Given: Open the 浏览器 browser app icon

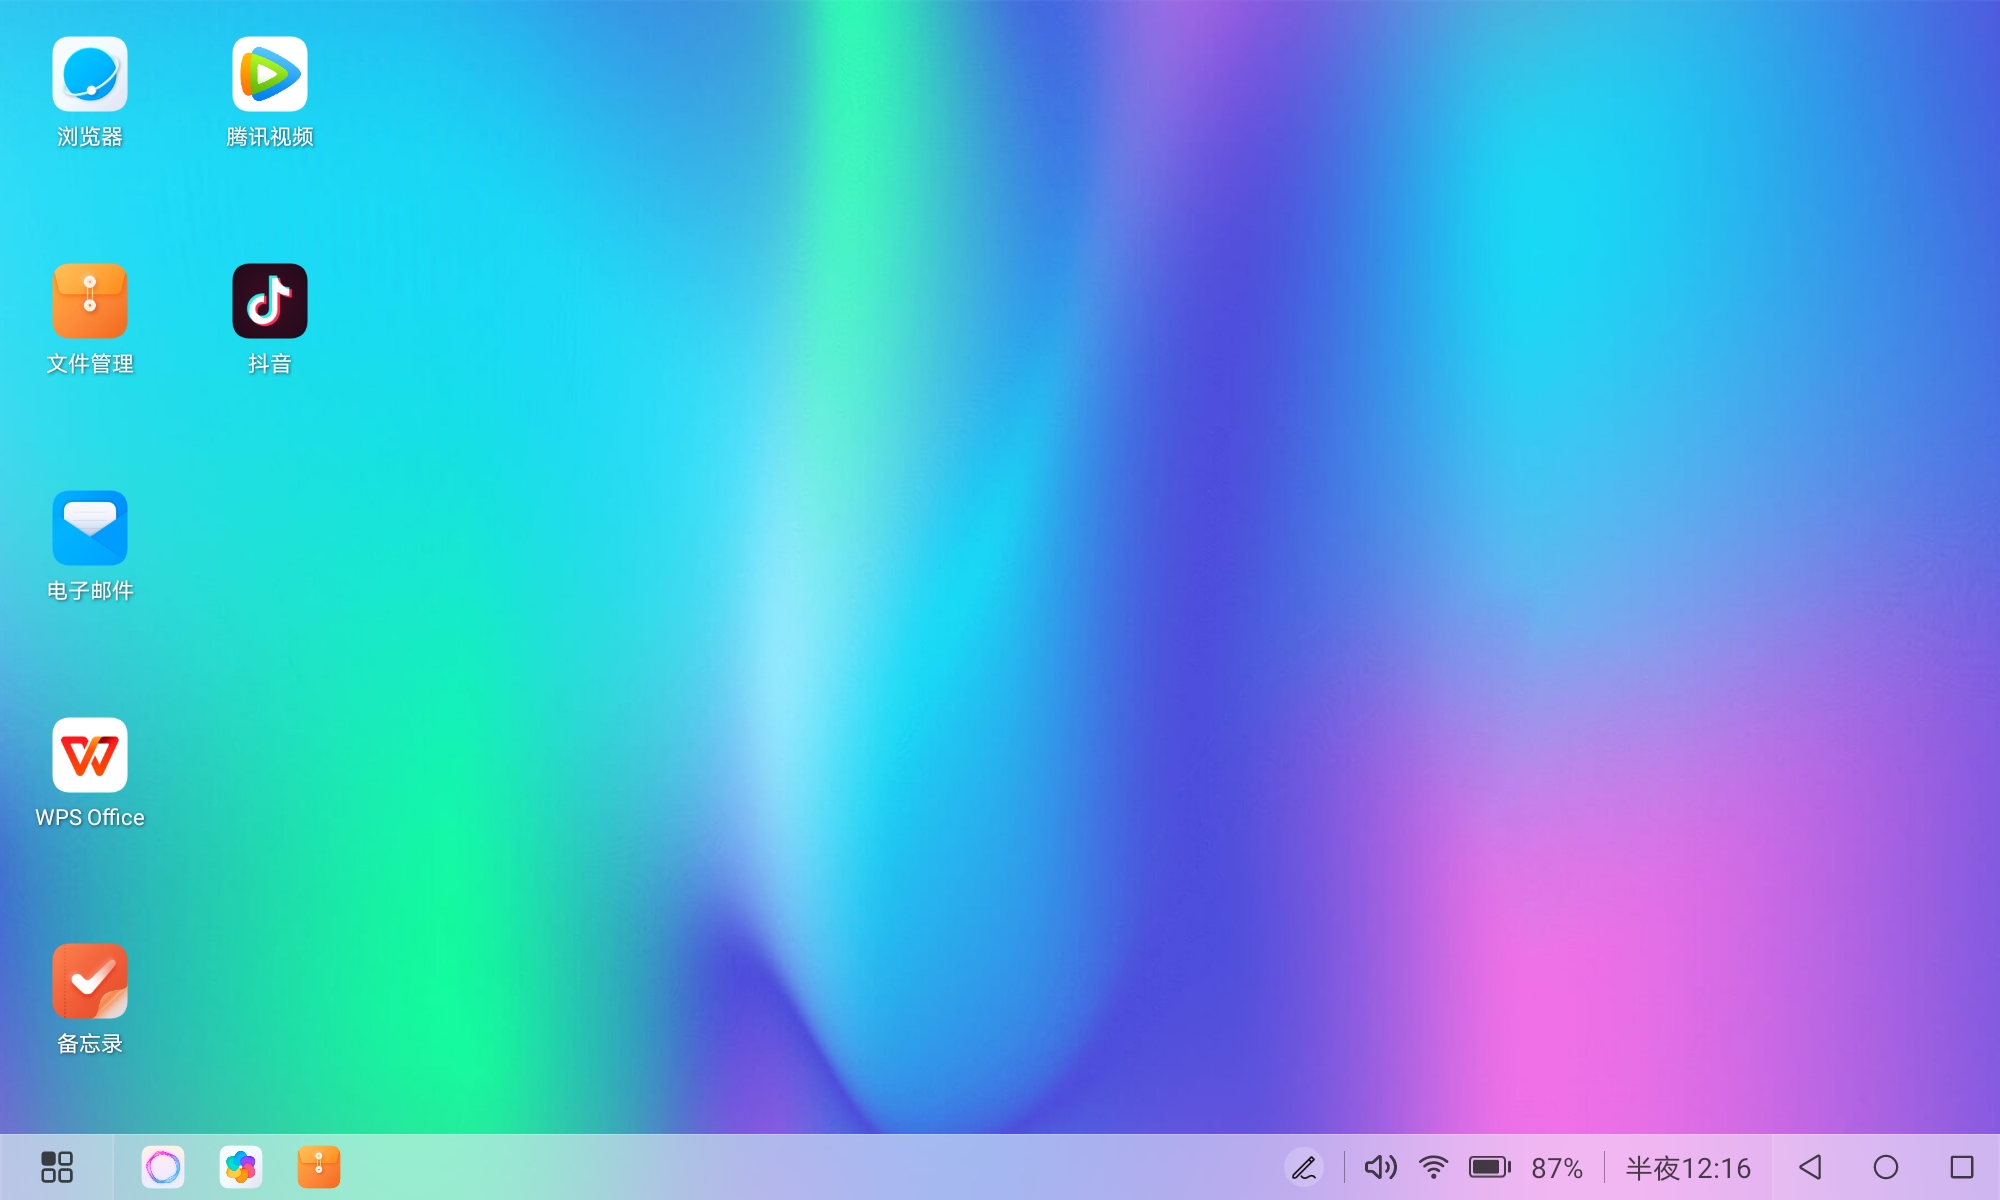Looking at the screenshot, I should point(90,74).
